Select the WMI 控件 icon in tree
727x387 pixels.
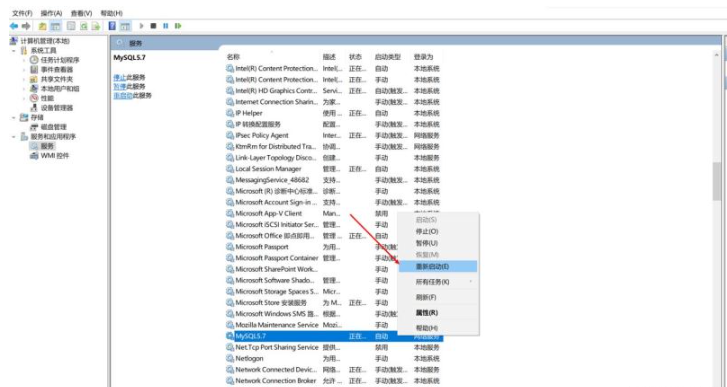(34, 156)
